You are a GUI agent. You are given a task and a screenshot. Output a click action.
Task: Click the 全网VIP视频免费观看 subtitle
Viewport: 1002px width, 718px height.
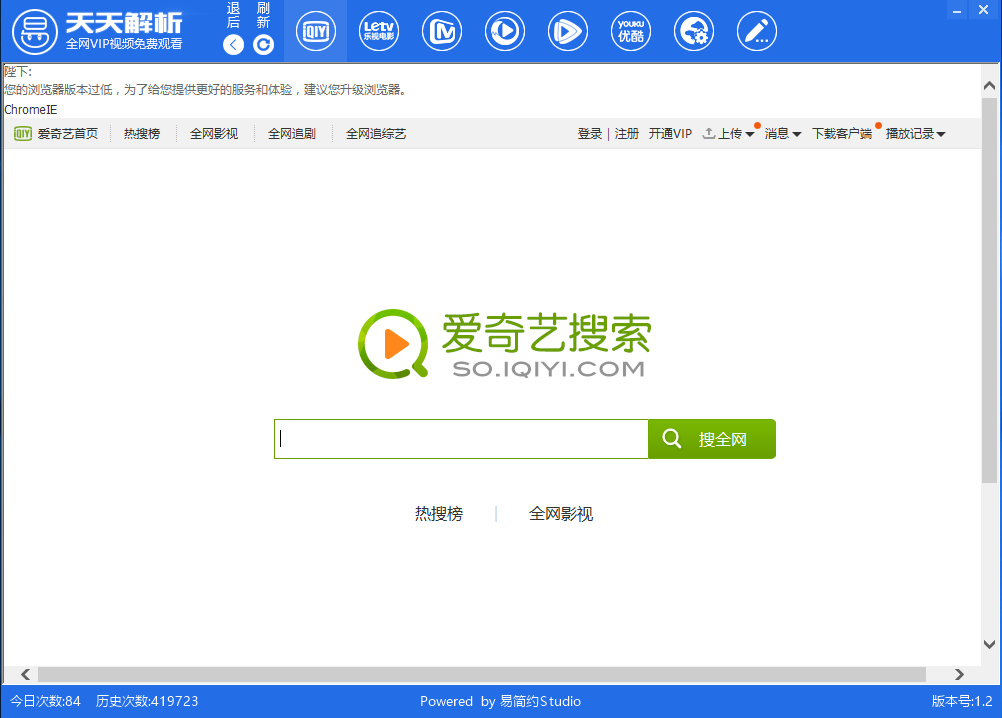point(124,43)
